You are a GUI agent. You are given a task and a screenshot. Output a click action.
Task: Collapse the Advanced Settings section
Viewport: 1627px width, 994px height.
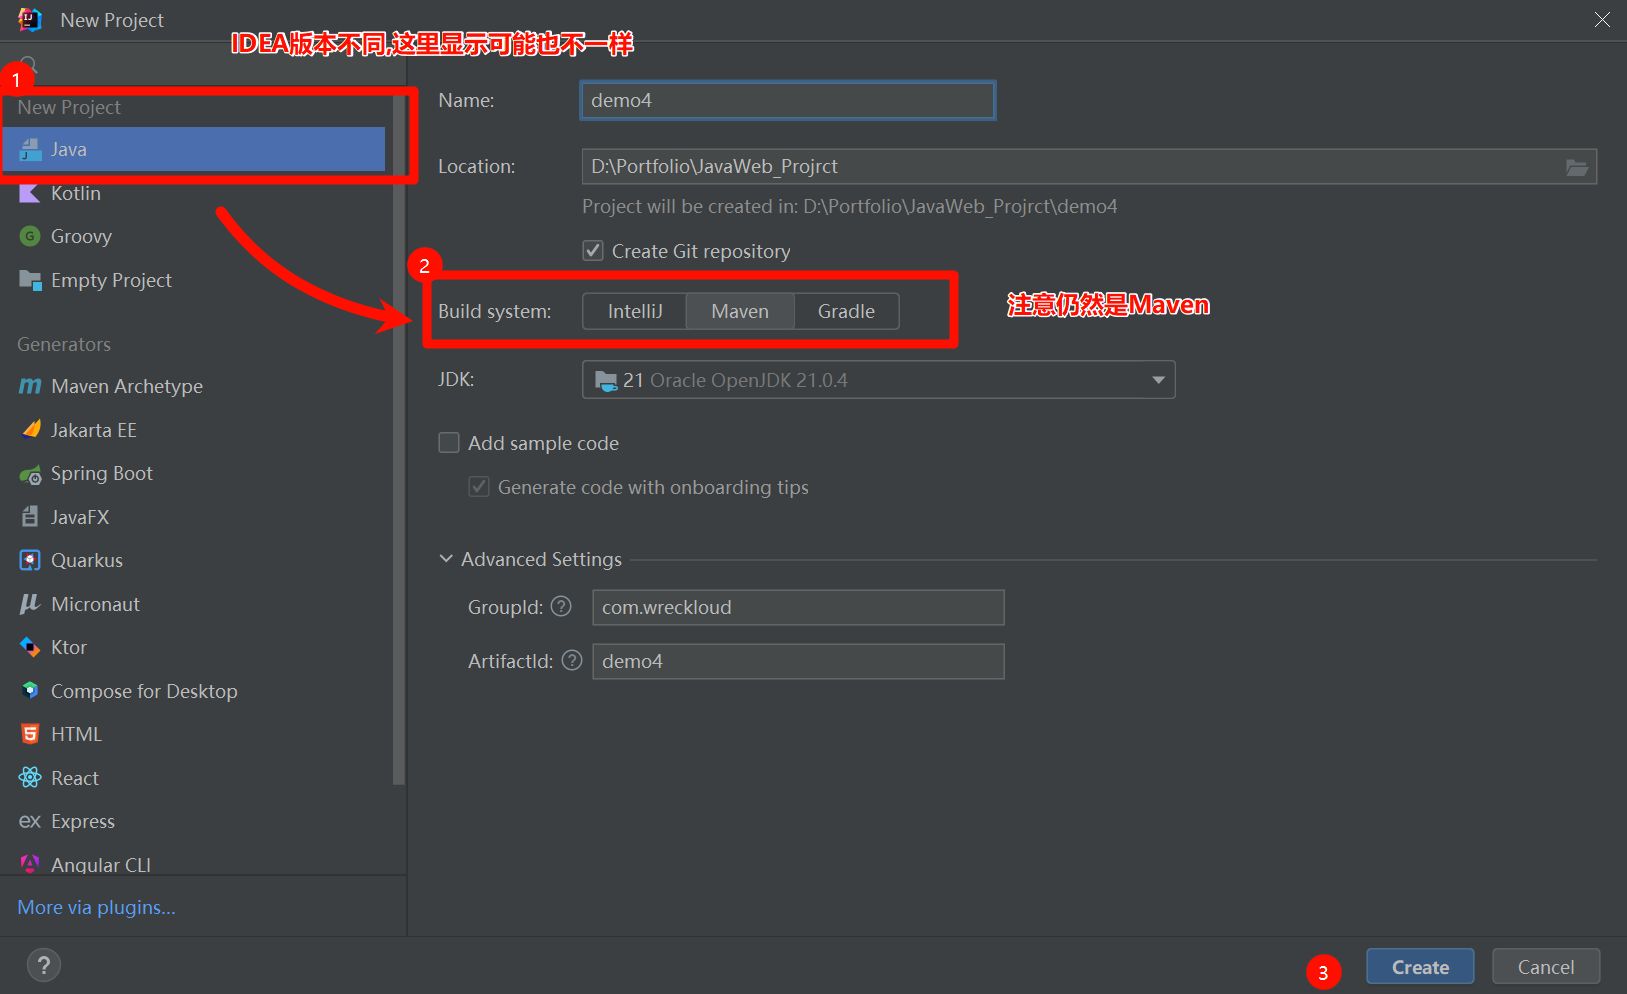click(446, 559)
